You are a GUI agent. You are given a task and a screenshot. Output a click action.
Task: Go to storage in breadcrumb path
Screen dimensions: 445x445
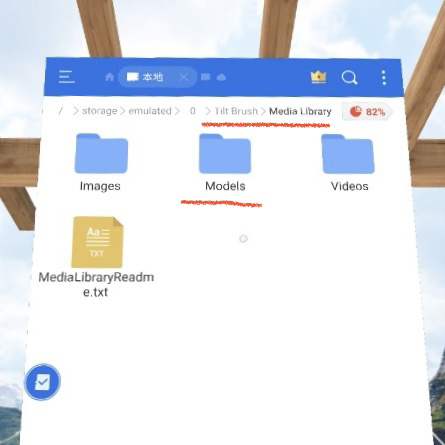[100, 111]
